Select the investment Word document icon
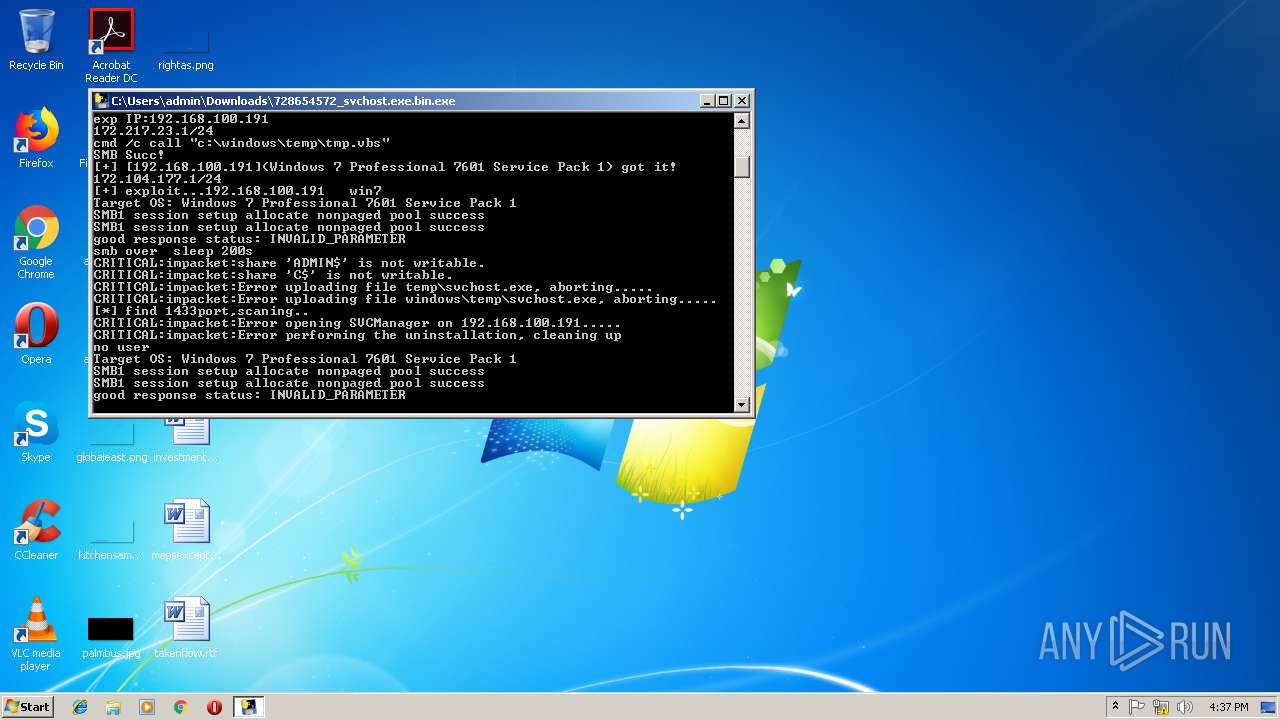Viewport: 1280px width, 720px height. click(x=187, y=440)
